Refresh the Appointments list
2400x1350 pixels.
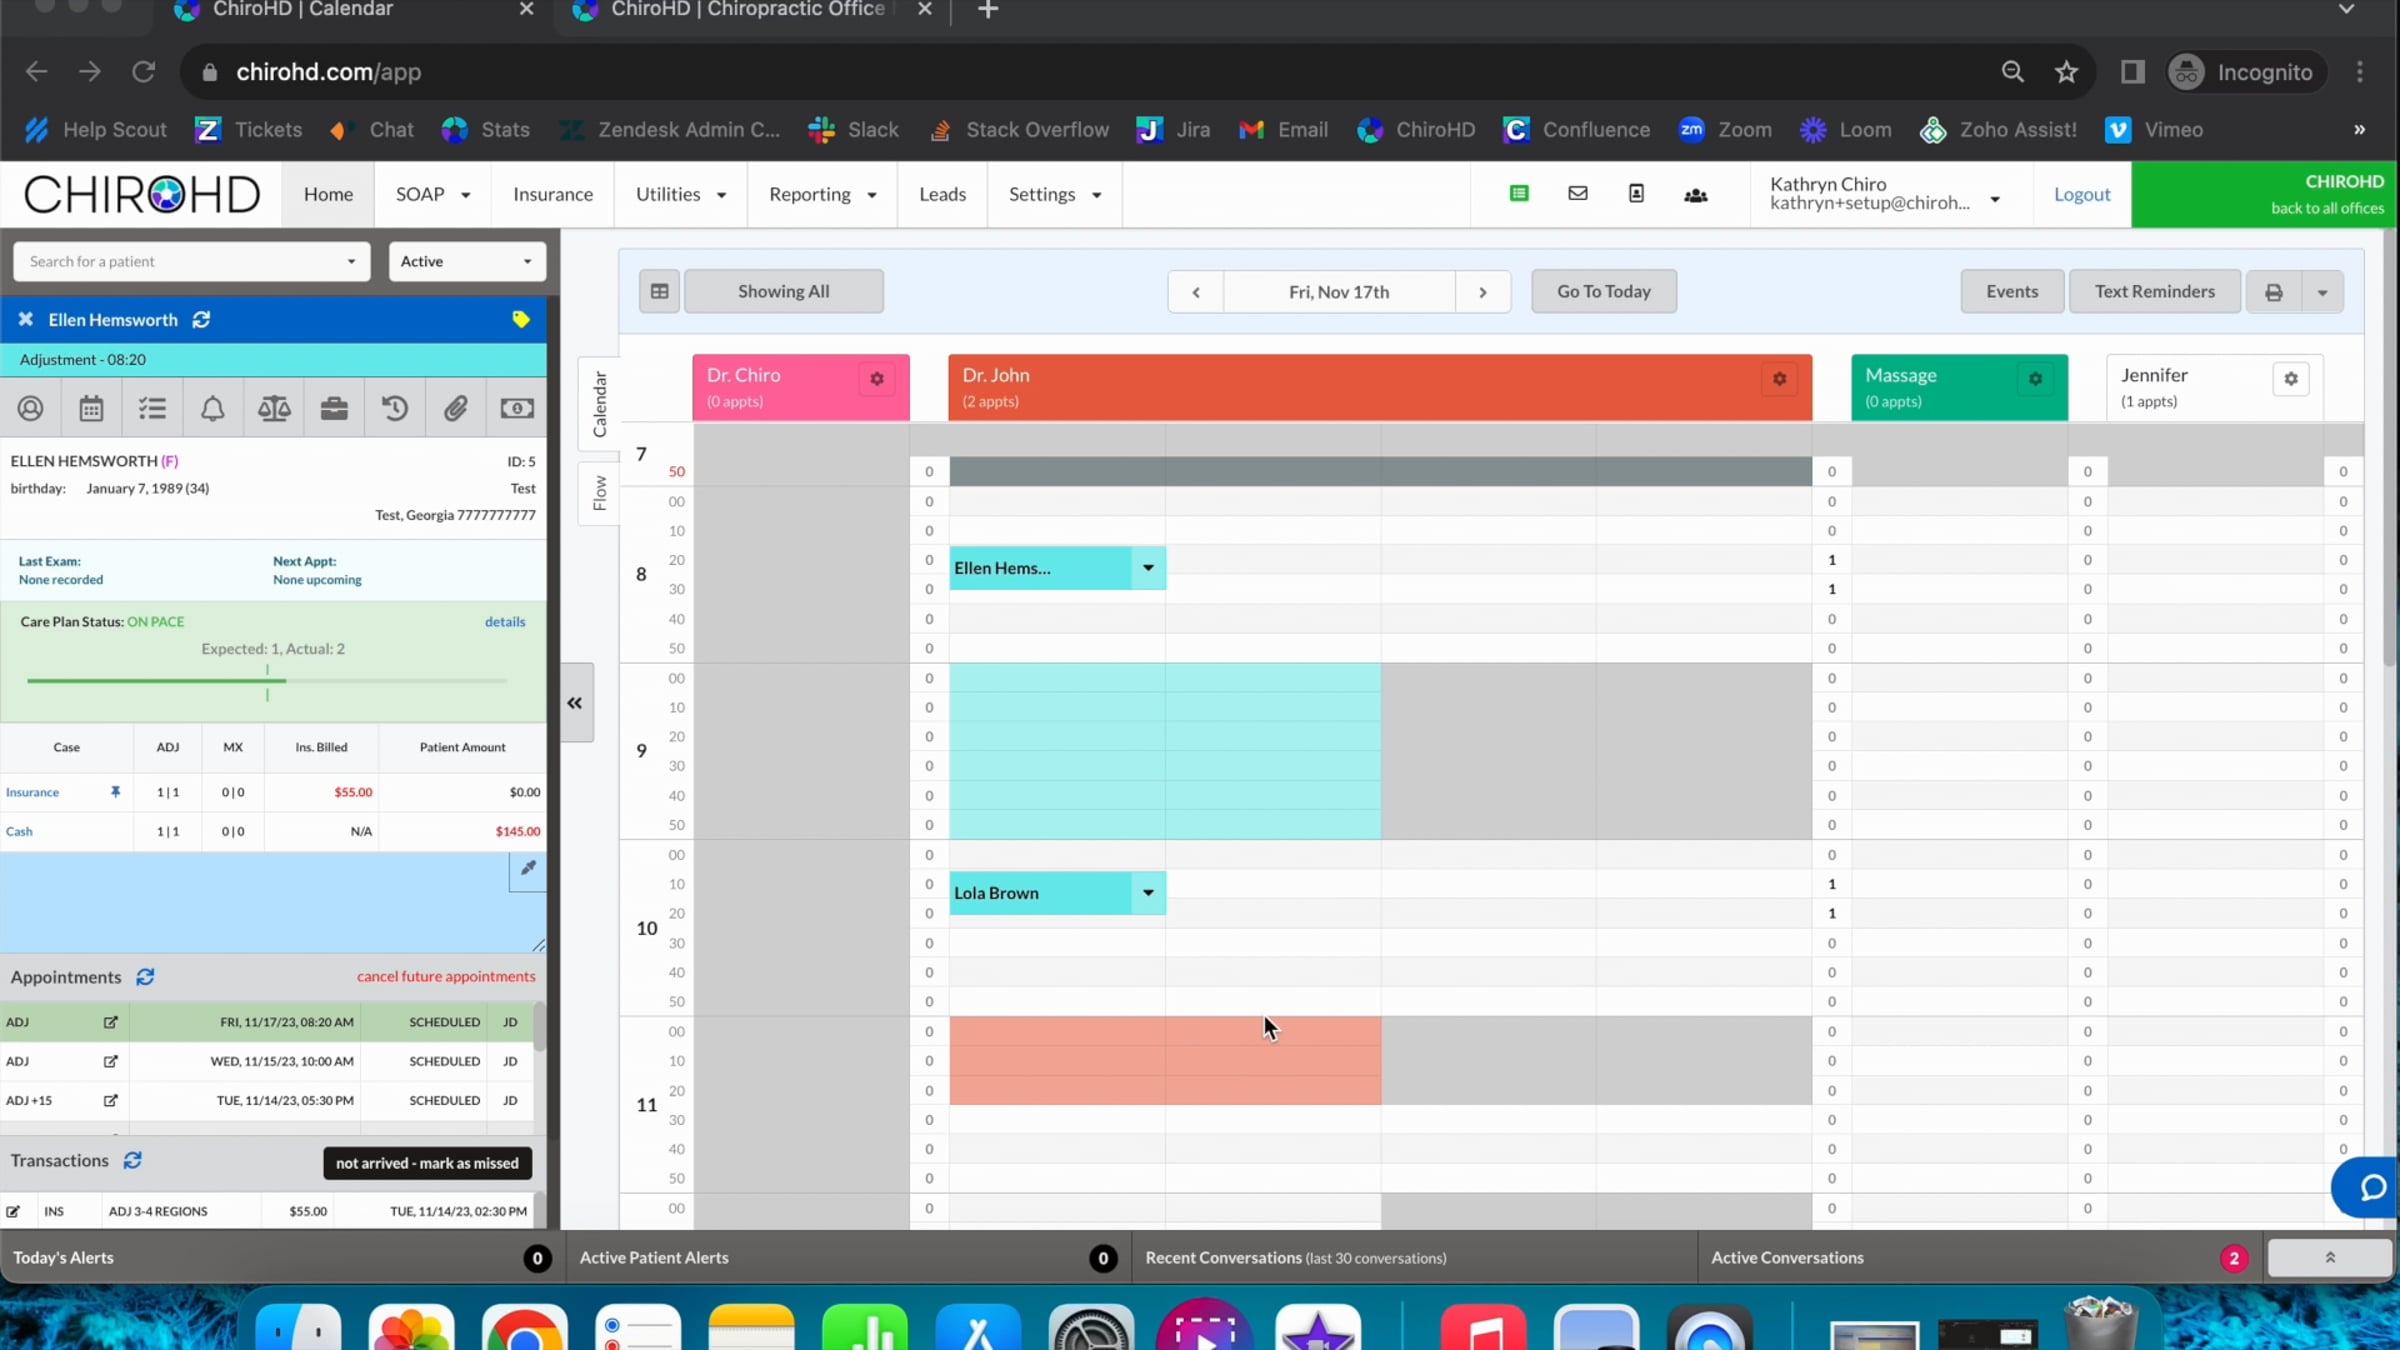pyautogui.click(x=145, y=977)
